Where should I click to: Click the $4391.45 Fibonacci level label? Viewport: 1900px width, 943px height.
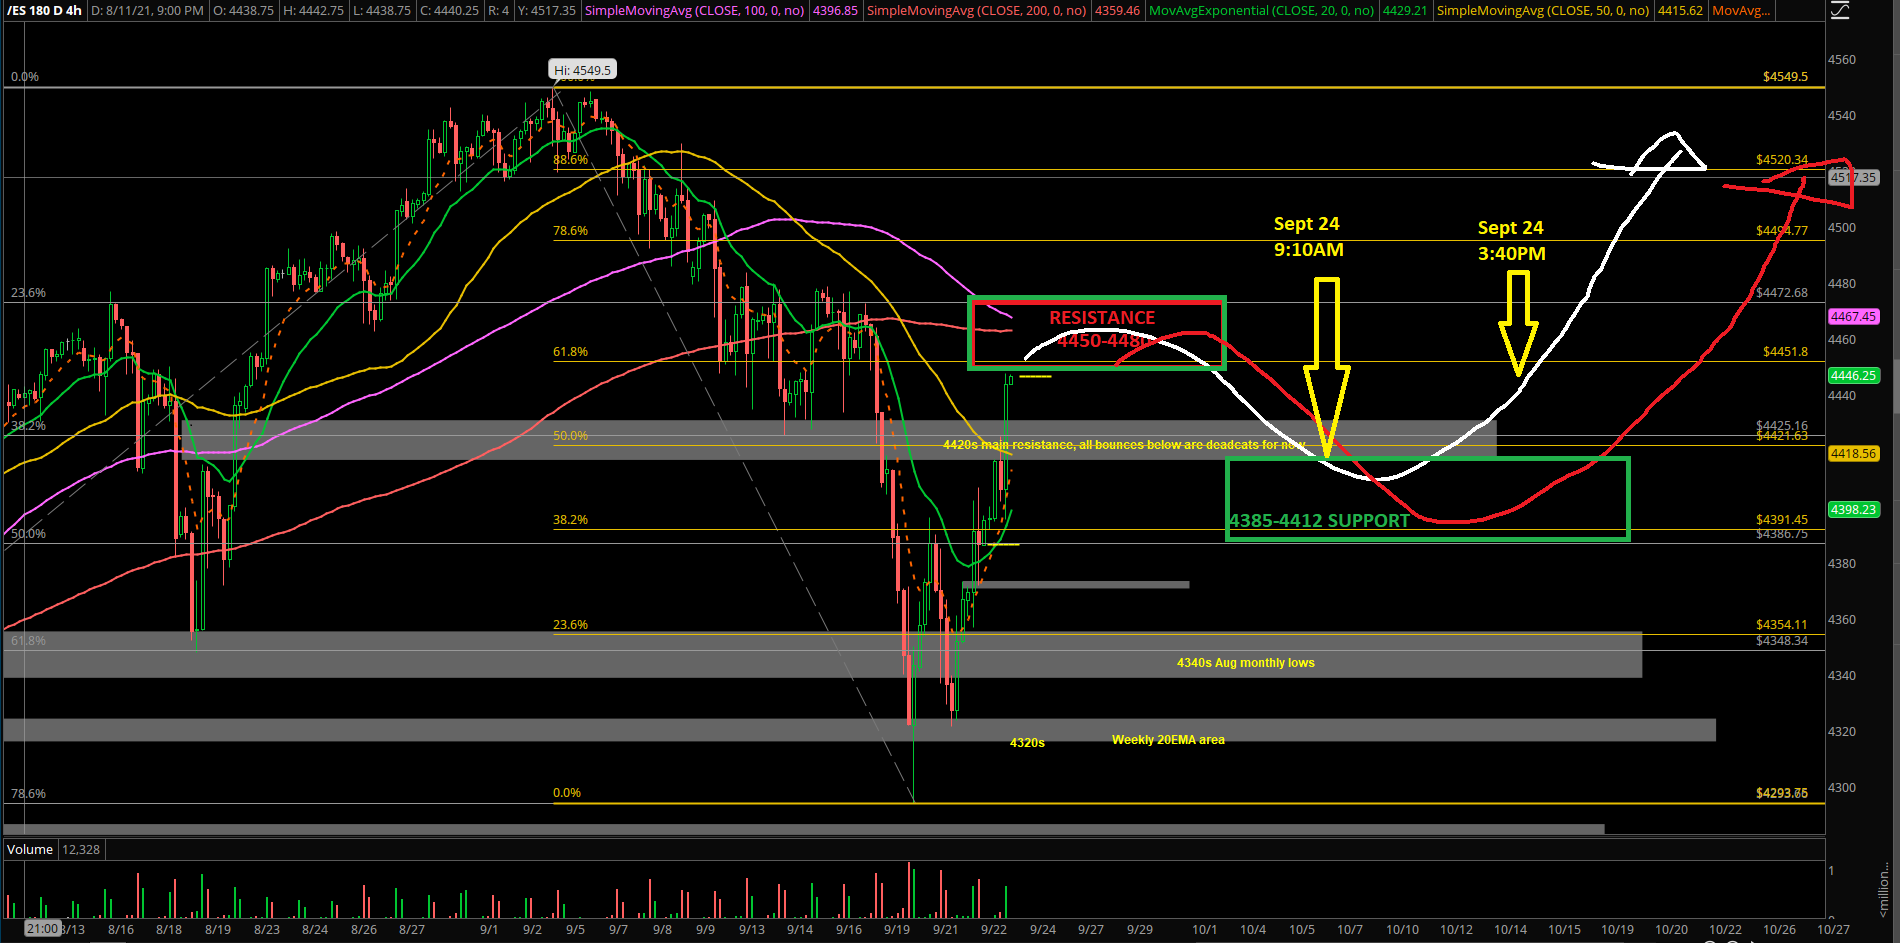click(1782, 520)
